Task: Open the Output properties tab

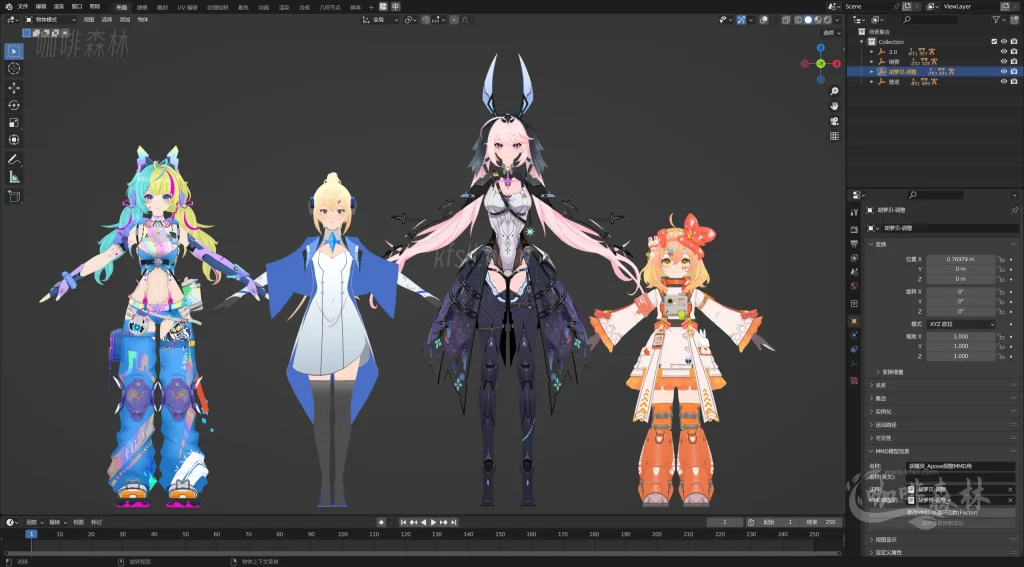Action: pos(854,244)
